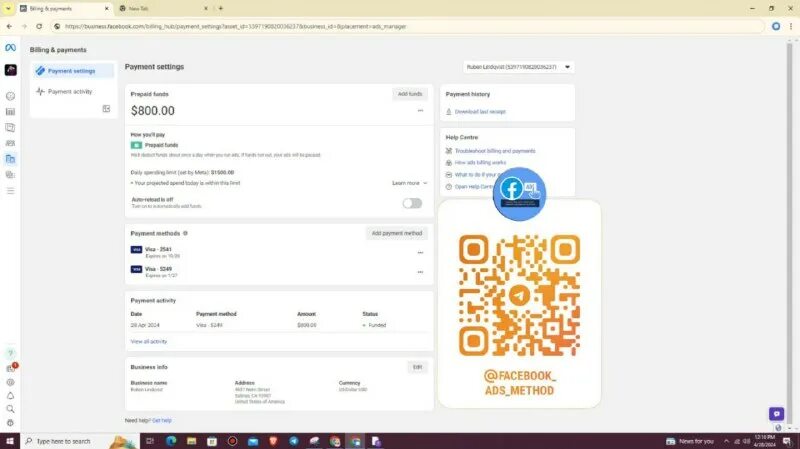Image resolution: width=800 pixels, height=449 pixels.
Task: Open the campaigns table icon in sidebar
Action: pos(10,112)
